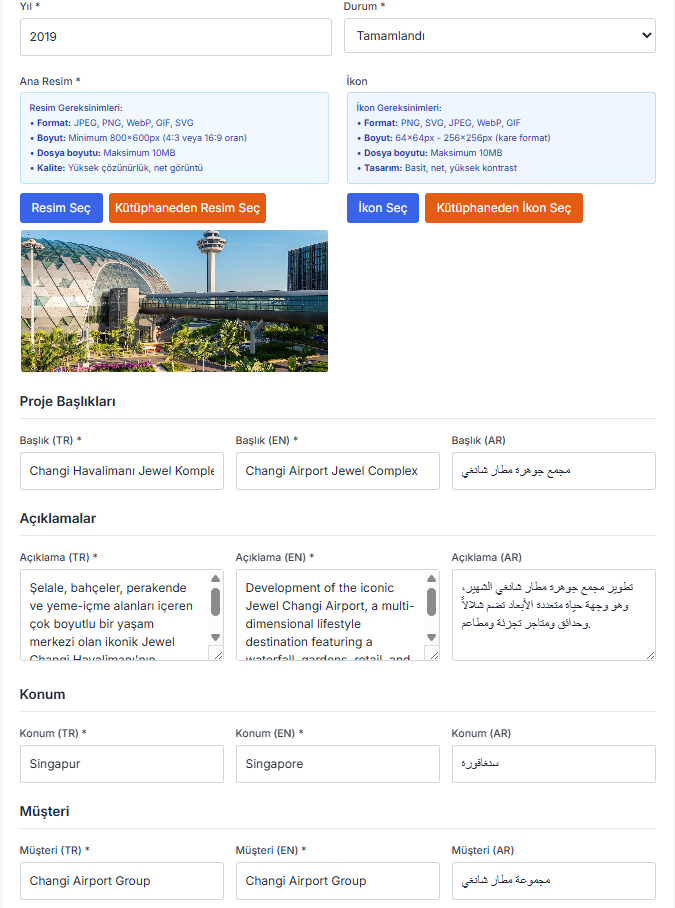Click the Konum (TR) field with Singapur
This screenshot has height=908, width=675.
pyautogui.click(x=122, y=764)
